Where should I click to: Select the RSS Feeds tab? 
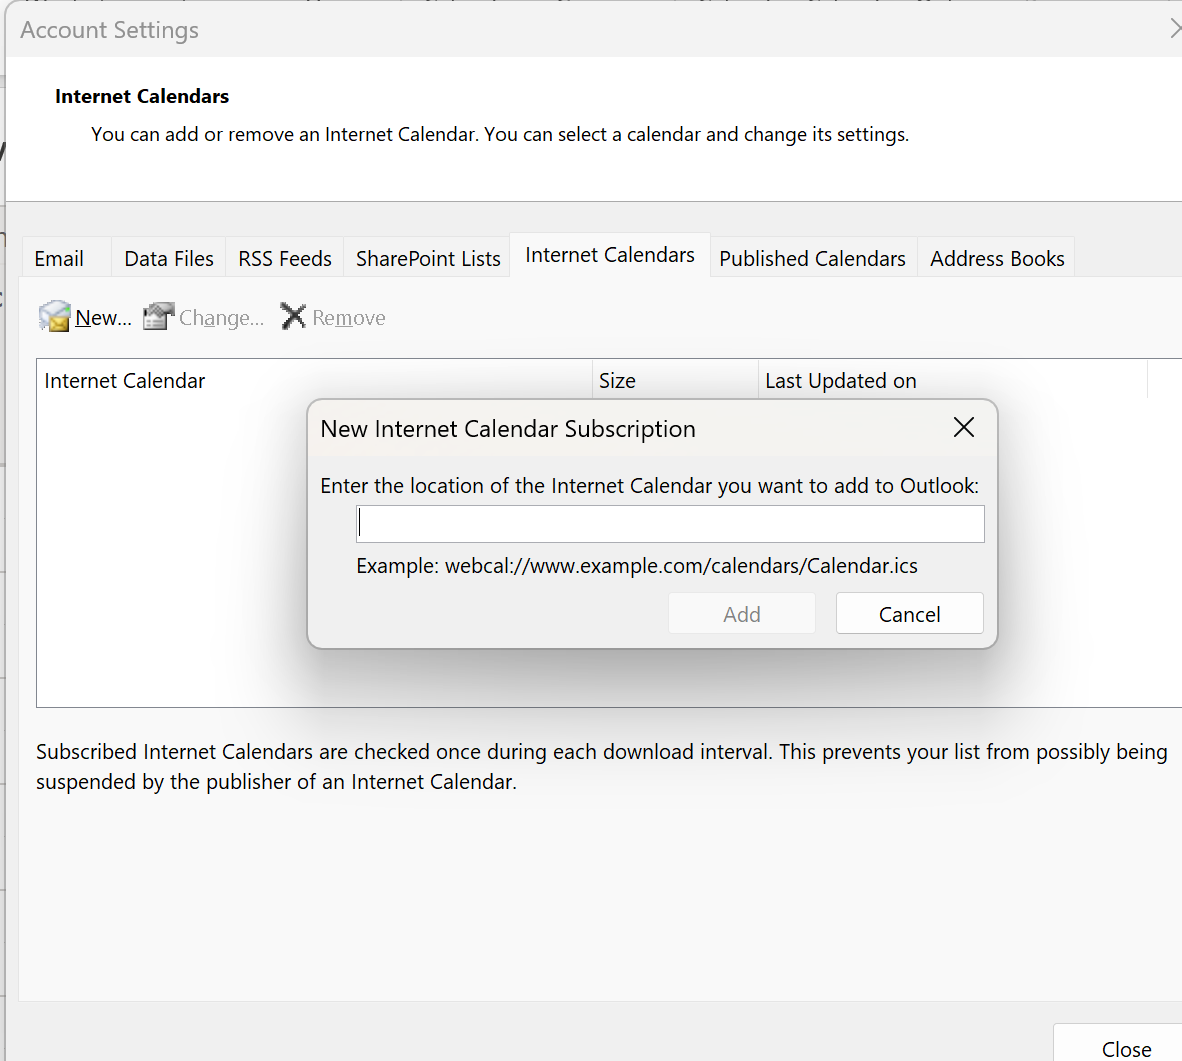click(x=285, y=259)
